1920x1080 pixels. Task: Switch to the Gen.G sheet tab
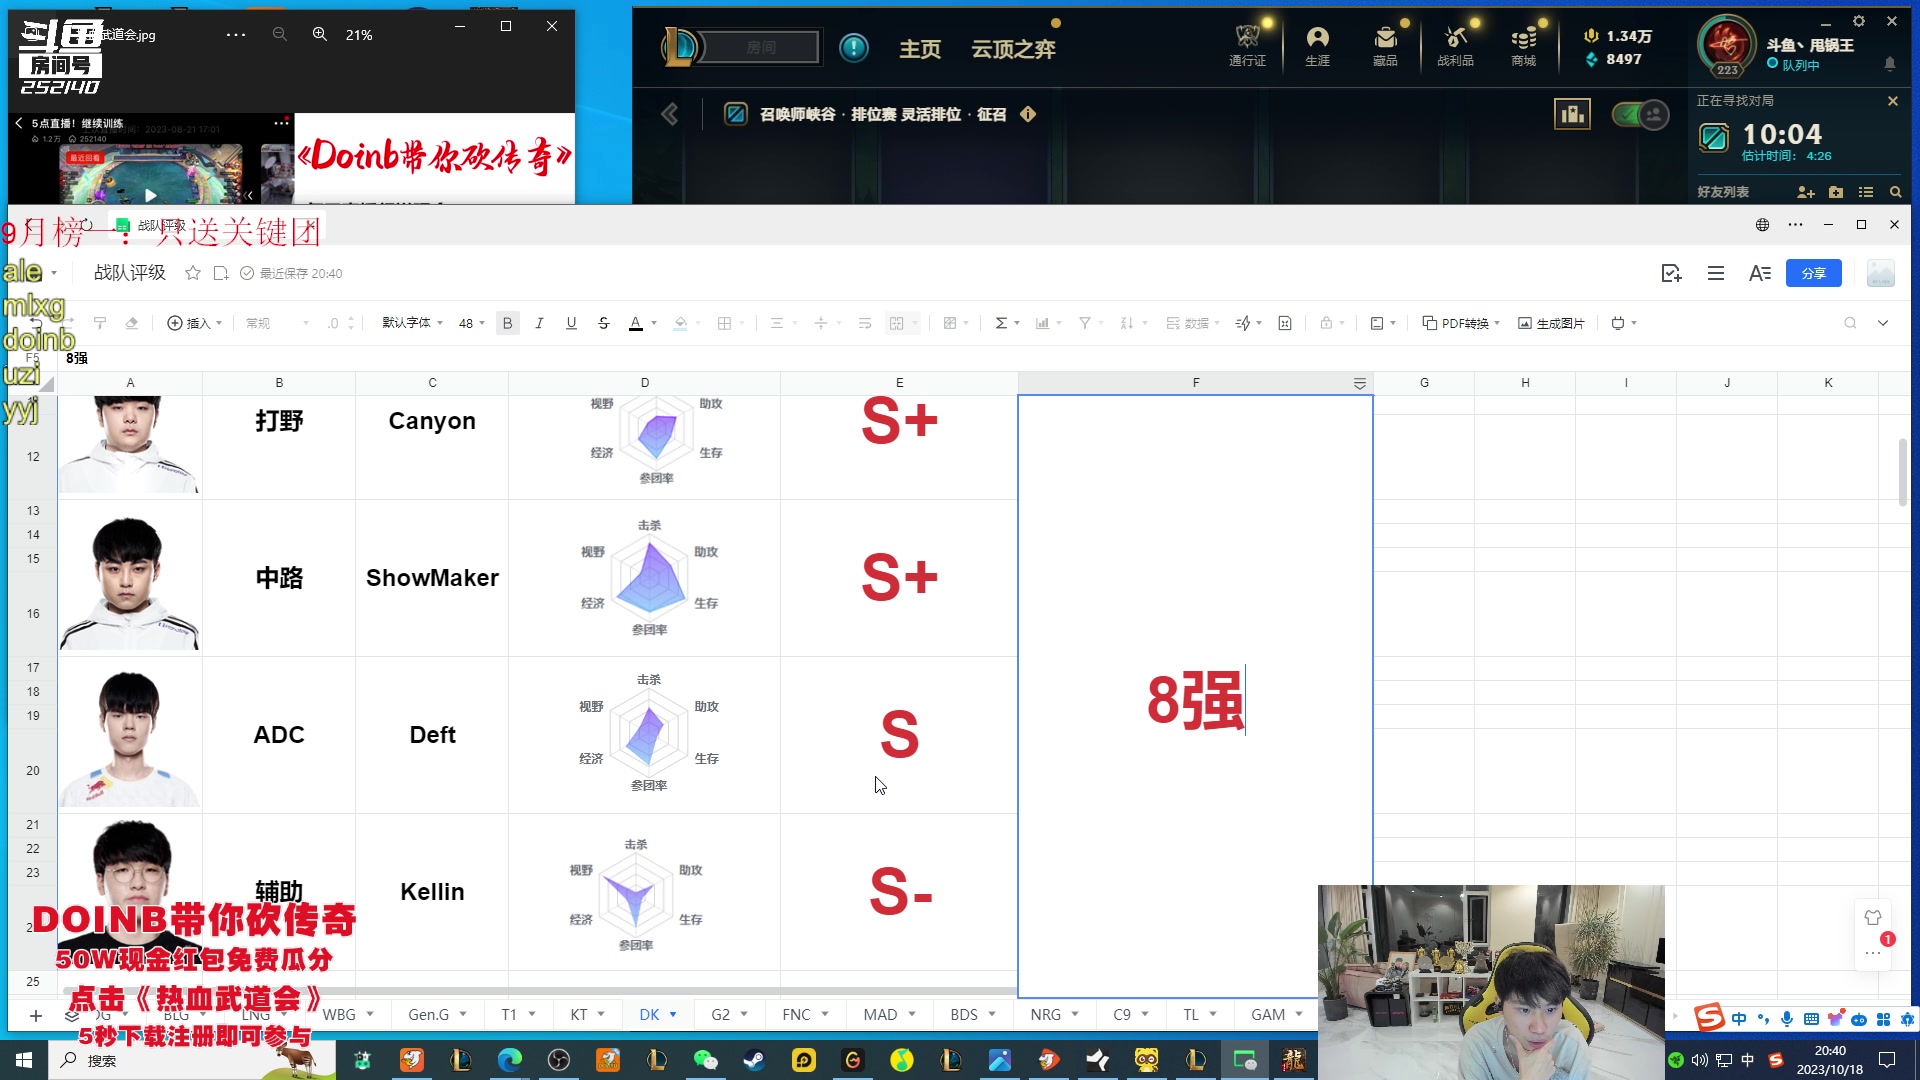(428, 1014)
